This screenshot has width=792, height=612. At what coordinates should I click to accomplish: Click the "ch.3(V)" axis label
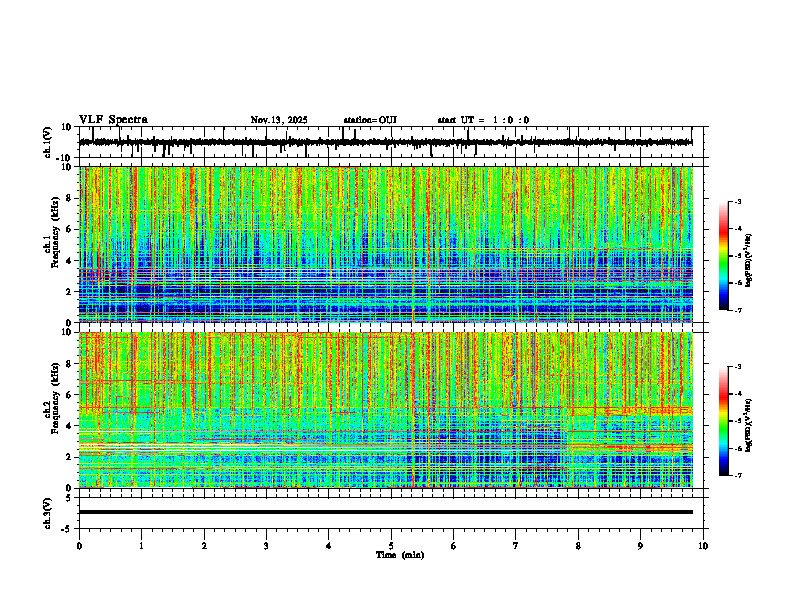[x=47, y=513]
